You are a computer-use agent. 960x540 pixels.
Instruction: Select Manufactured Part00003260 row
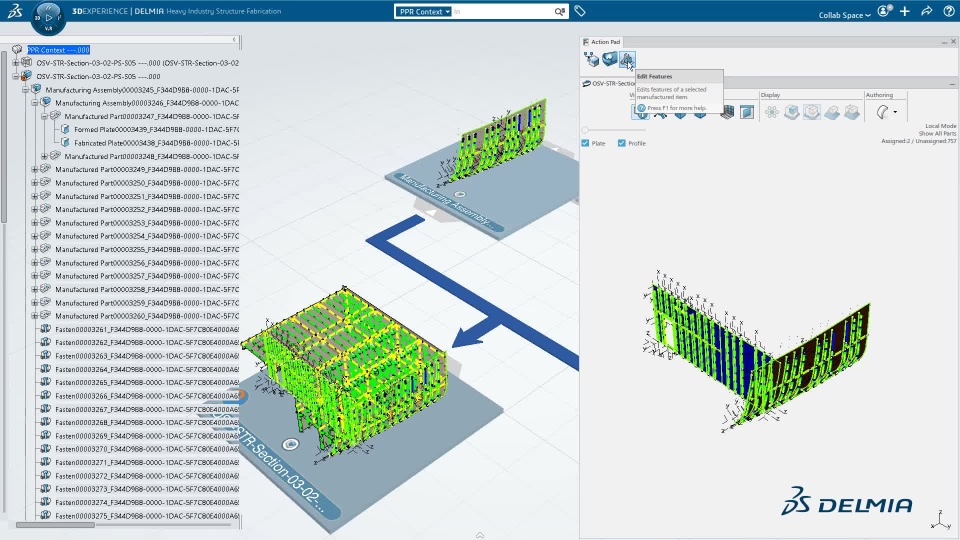[147, 316]
